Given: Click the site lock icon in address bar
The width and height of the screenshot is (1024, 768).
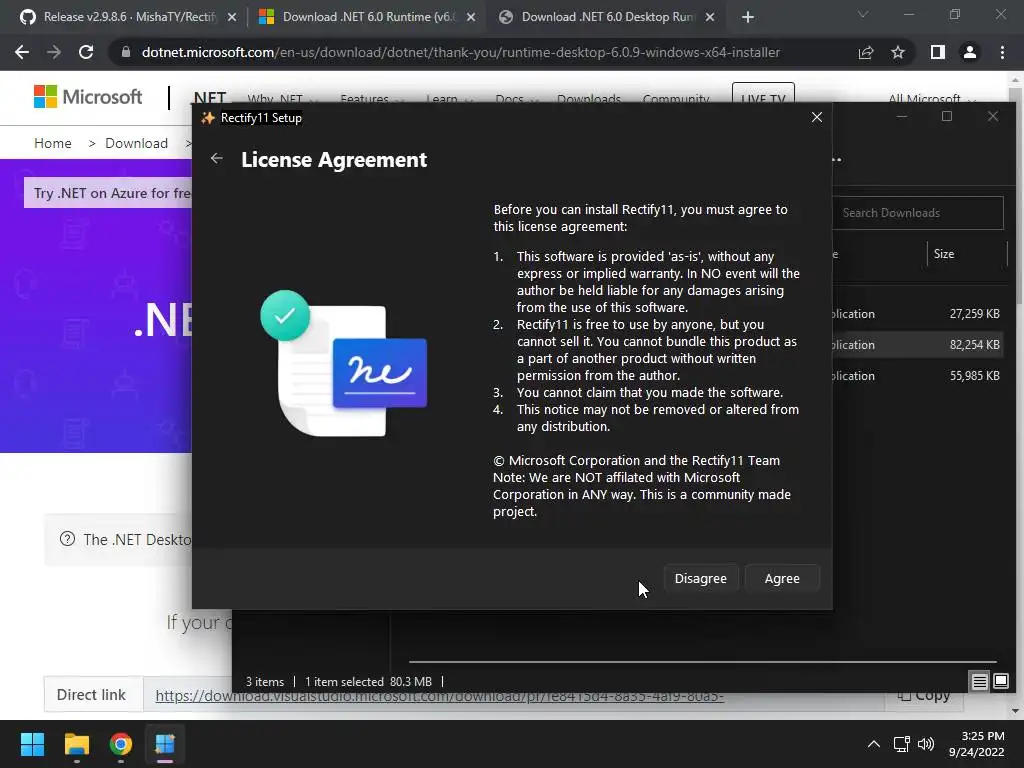Looking at the screenshot, I should click(126, 52).
